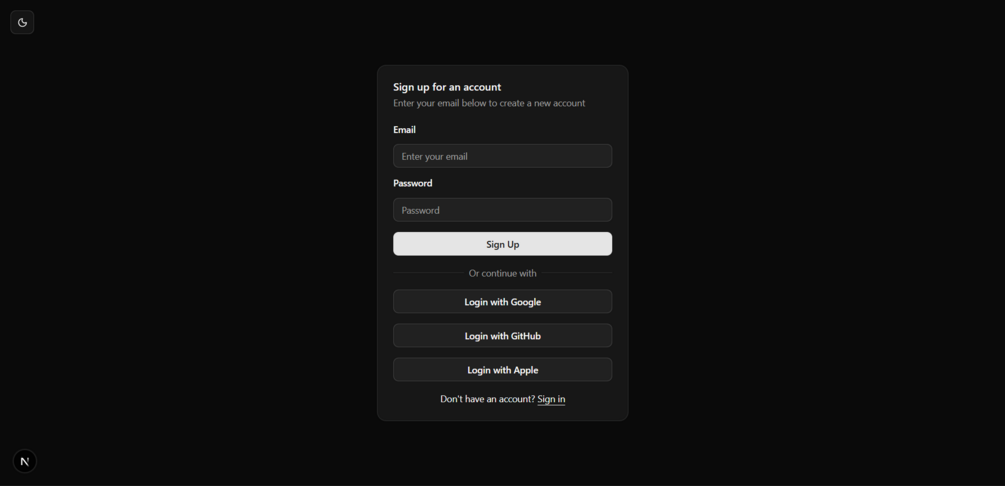Click the 'Or continue with' divider text
The height and width of the screenshot is (486, 1005).
pos(502,273)
